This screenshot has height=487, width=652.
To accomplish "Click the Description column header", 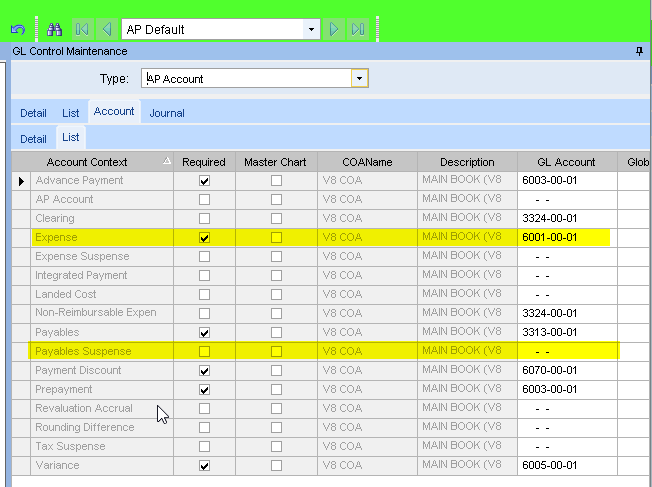I will (x=467, y=162).
